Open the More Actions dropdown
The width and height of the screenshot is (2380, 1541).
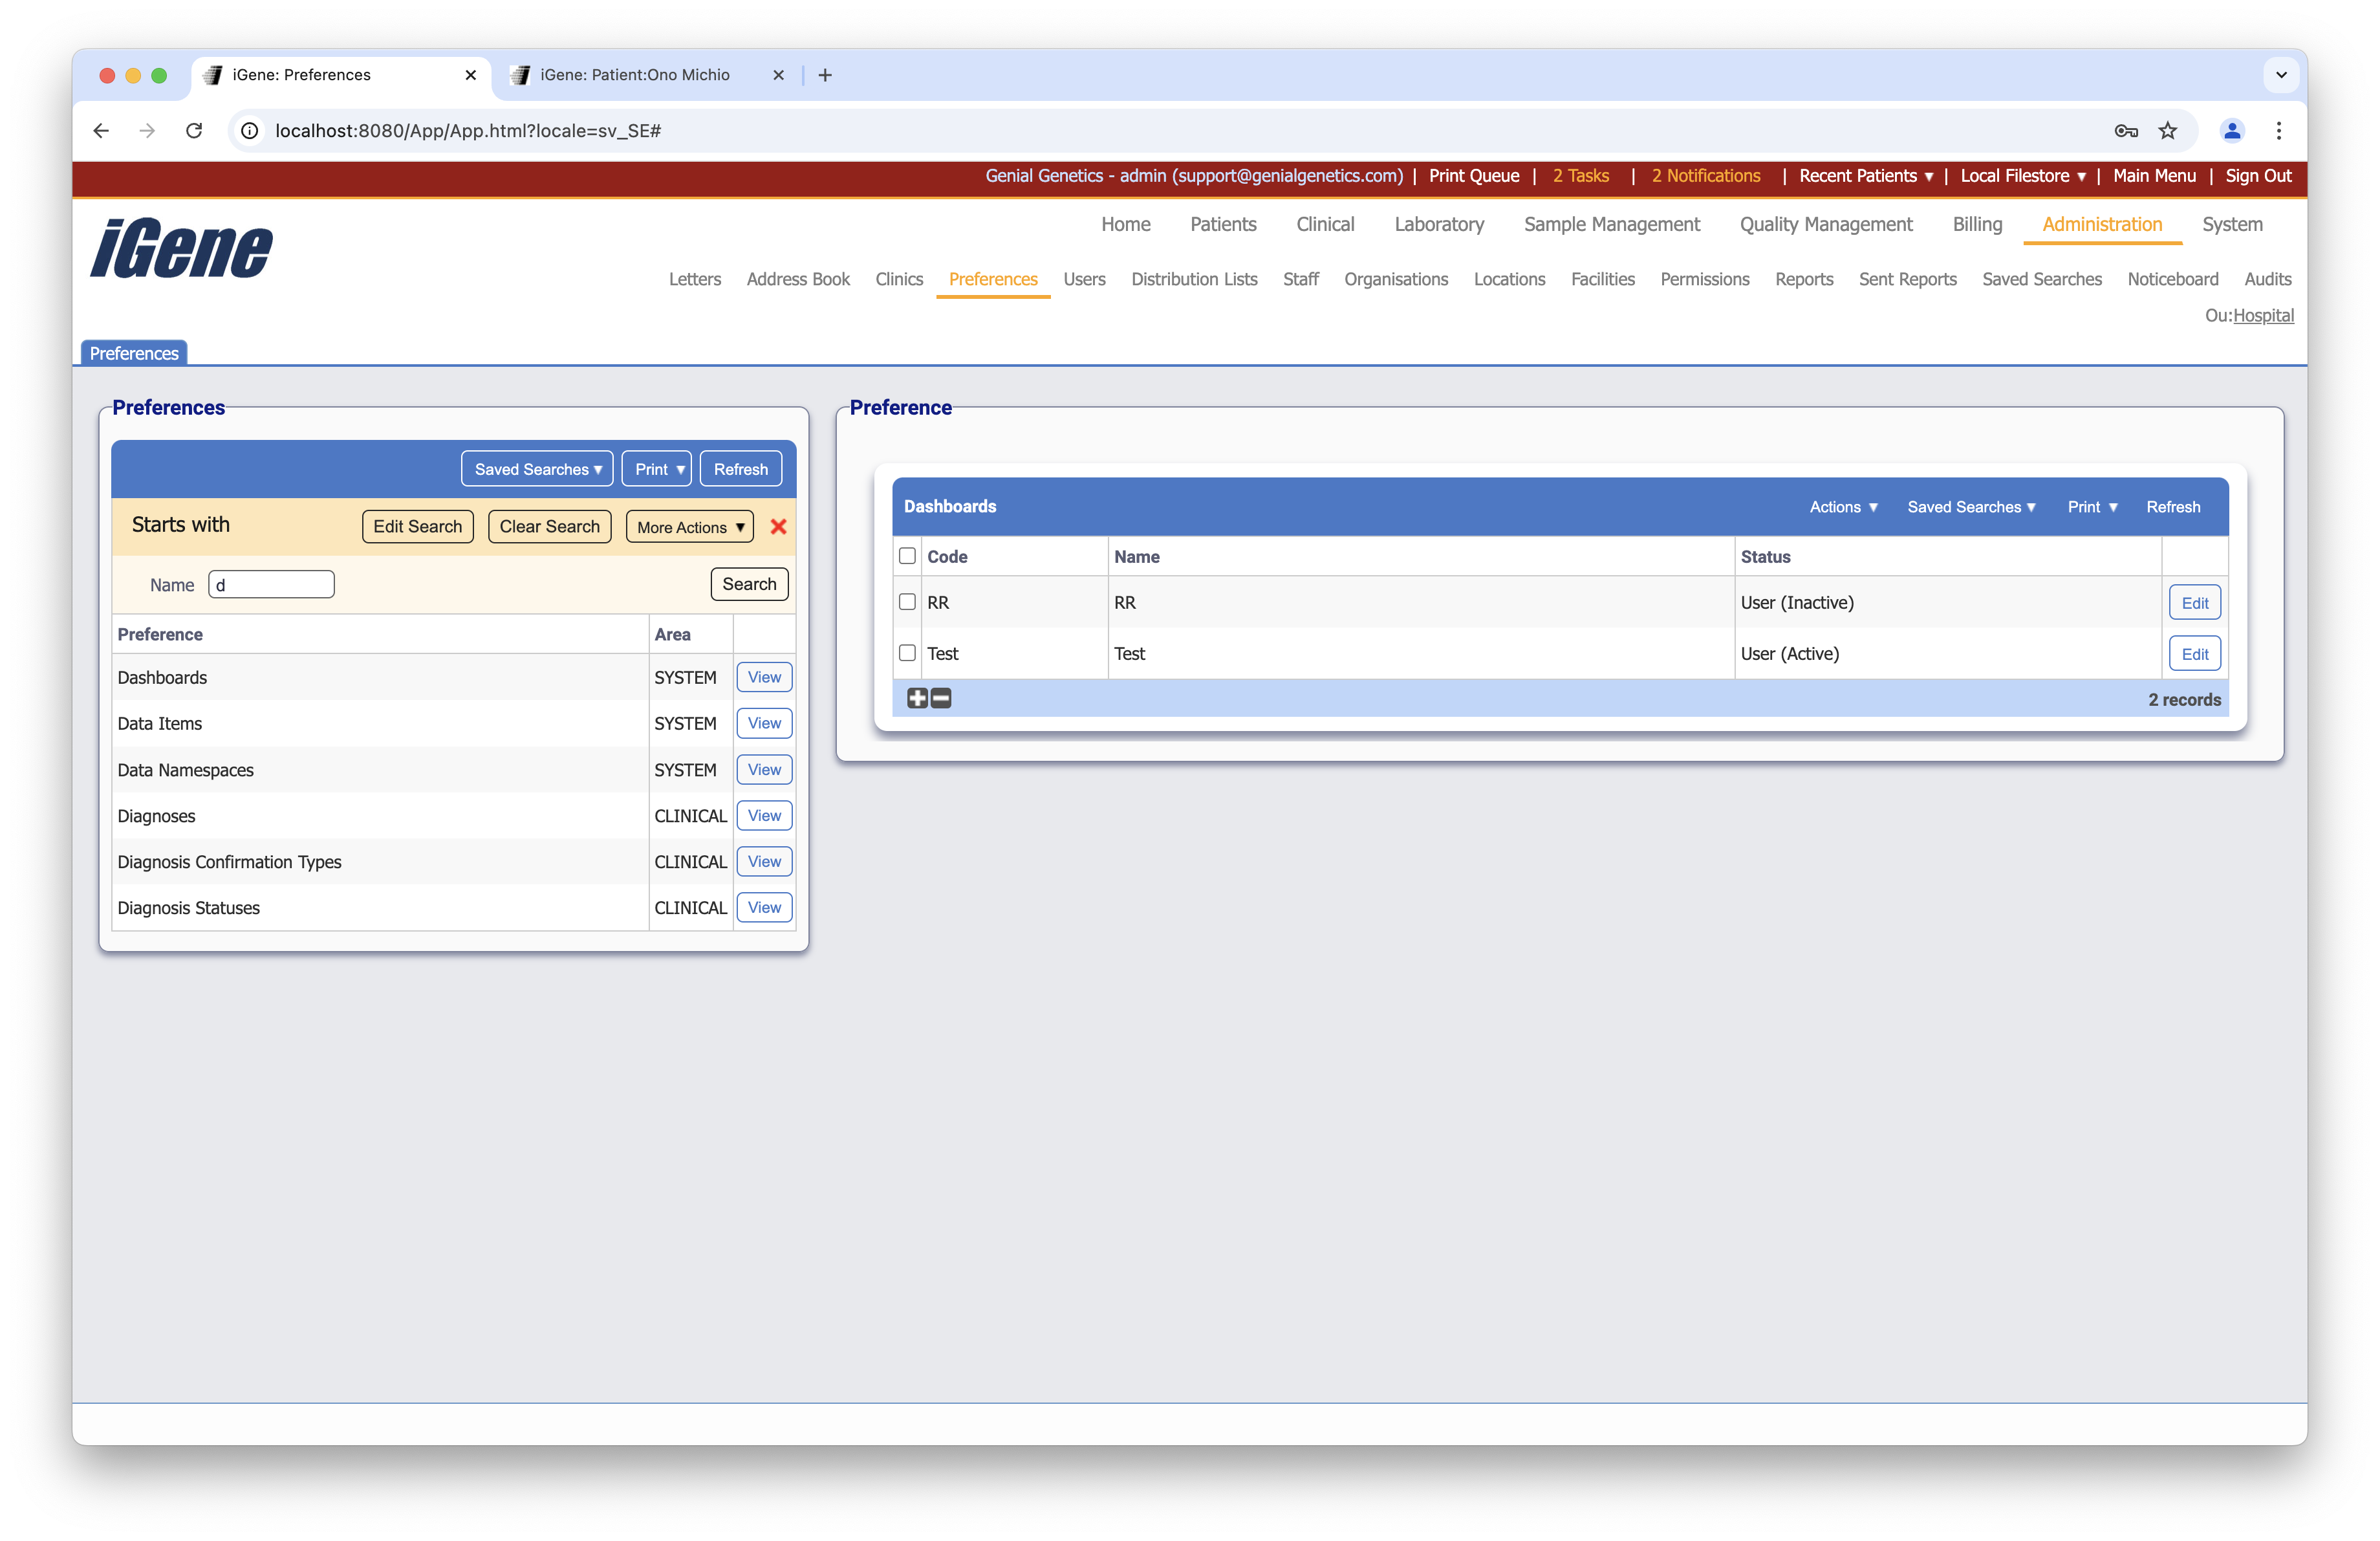688,526
